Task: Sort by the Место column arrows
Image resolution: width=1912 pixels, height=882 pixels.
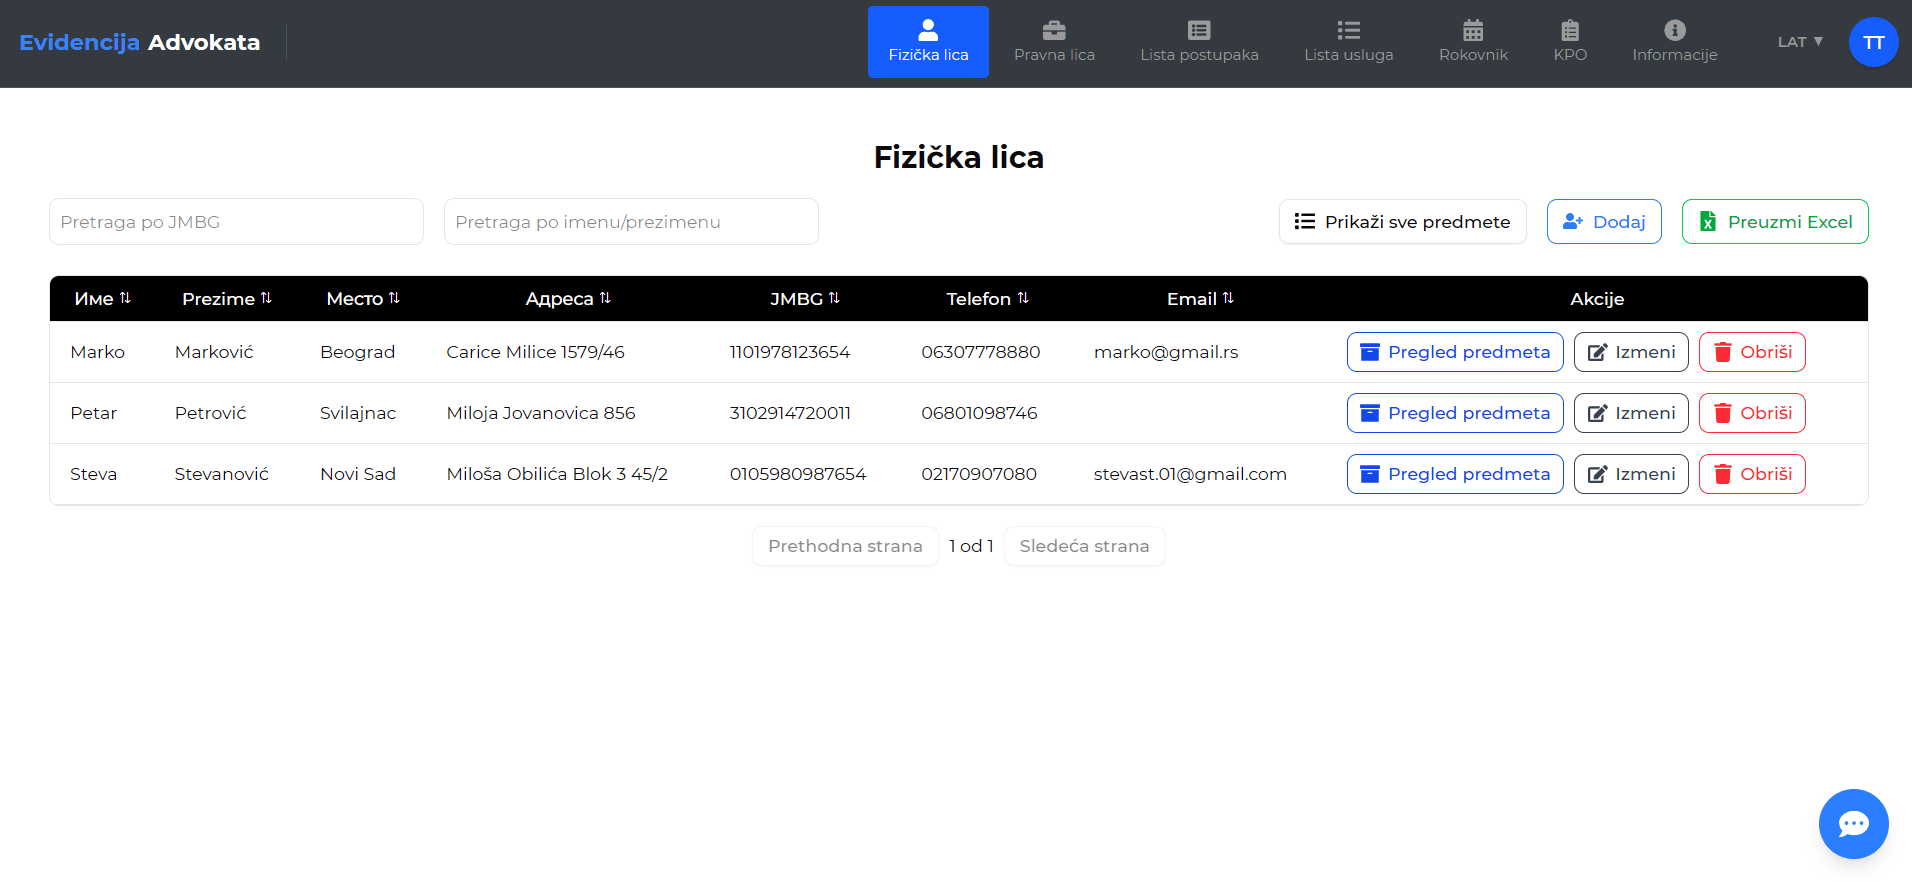Action: [394, 298]
